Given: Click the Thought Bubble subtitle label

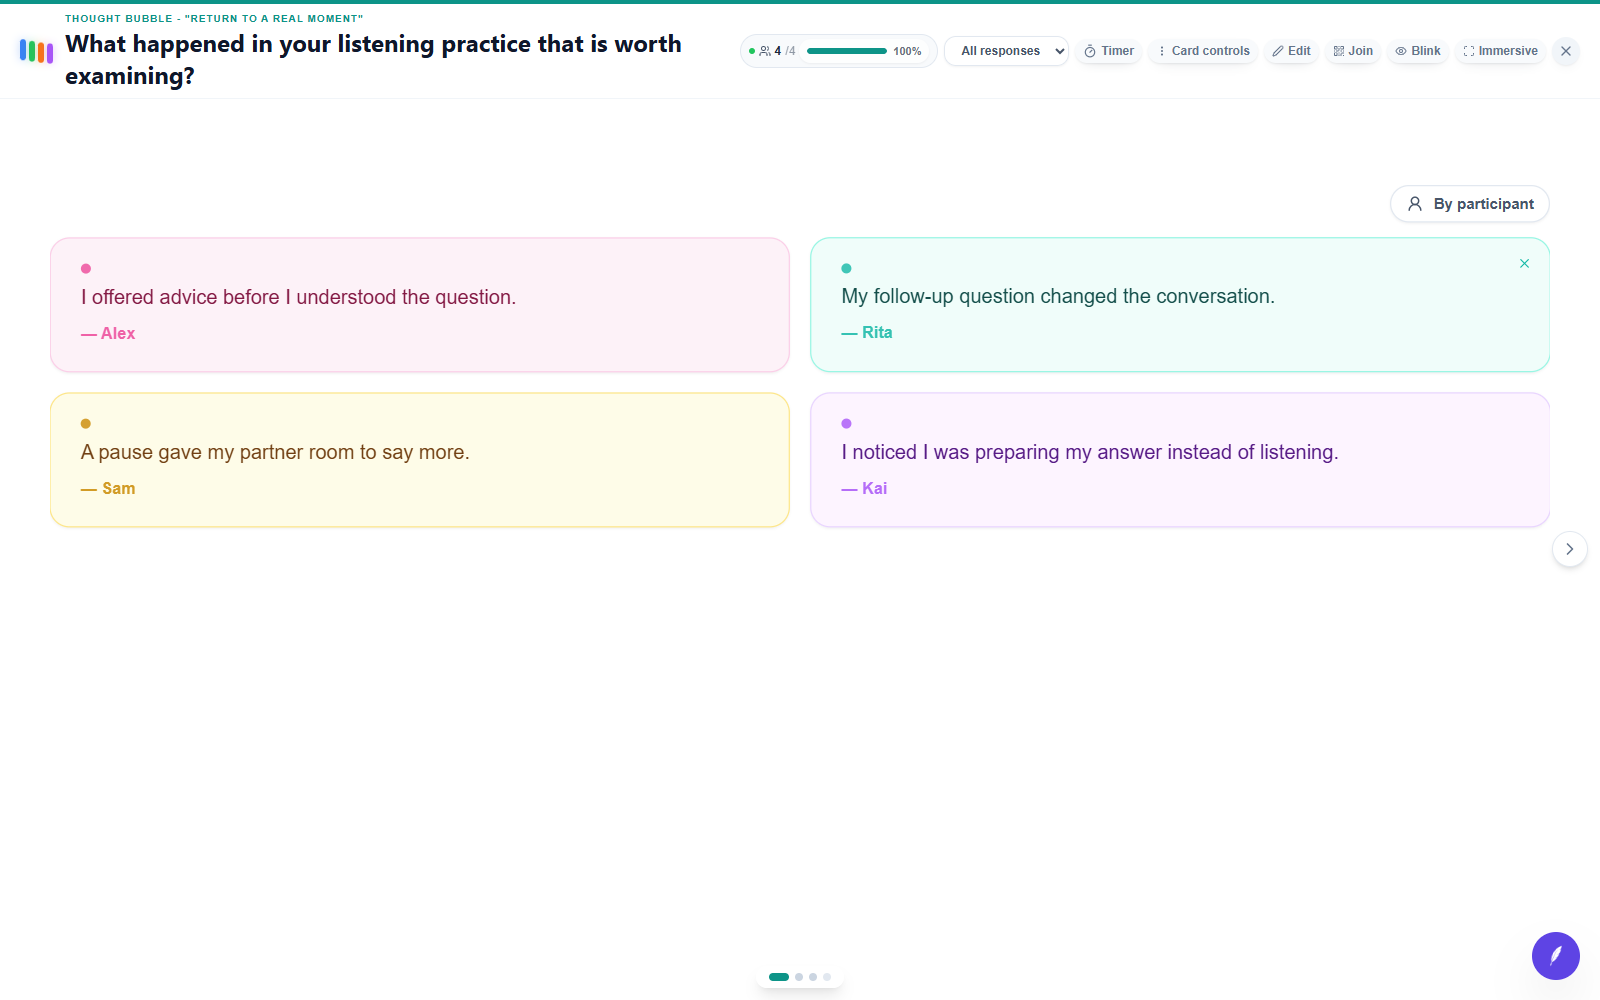Looking at the screenshot, I should click(x=214, y=18).
